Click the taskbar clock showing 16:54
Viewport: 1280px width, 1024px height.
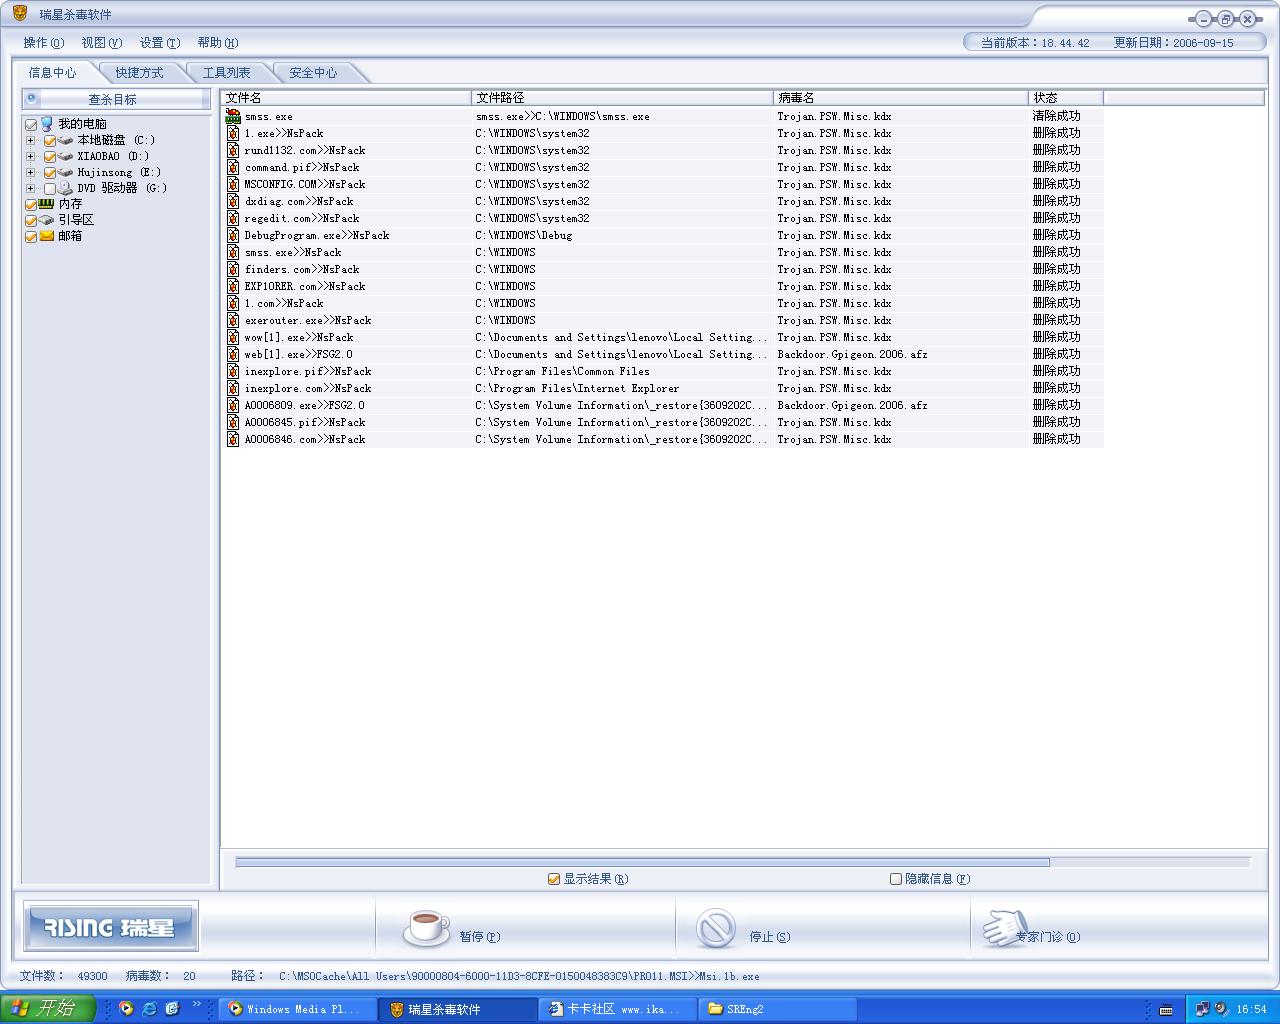point(1251,1009)
